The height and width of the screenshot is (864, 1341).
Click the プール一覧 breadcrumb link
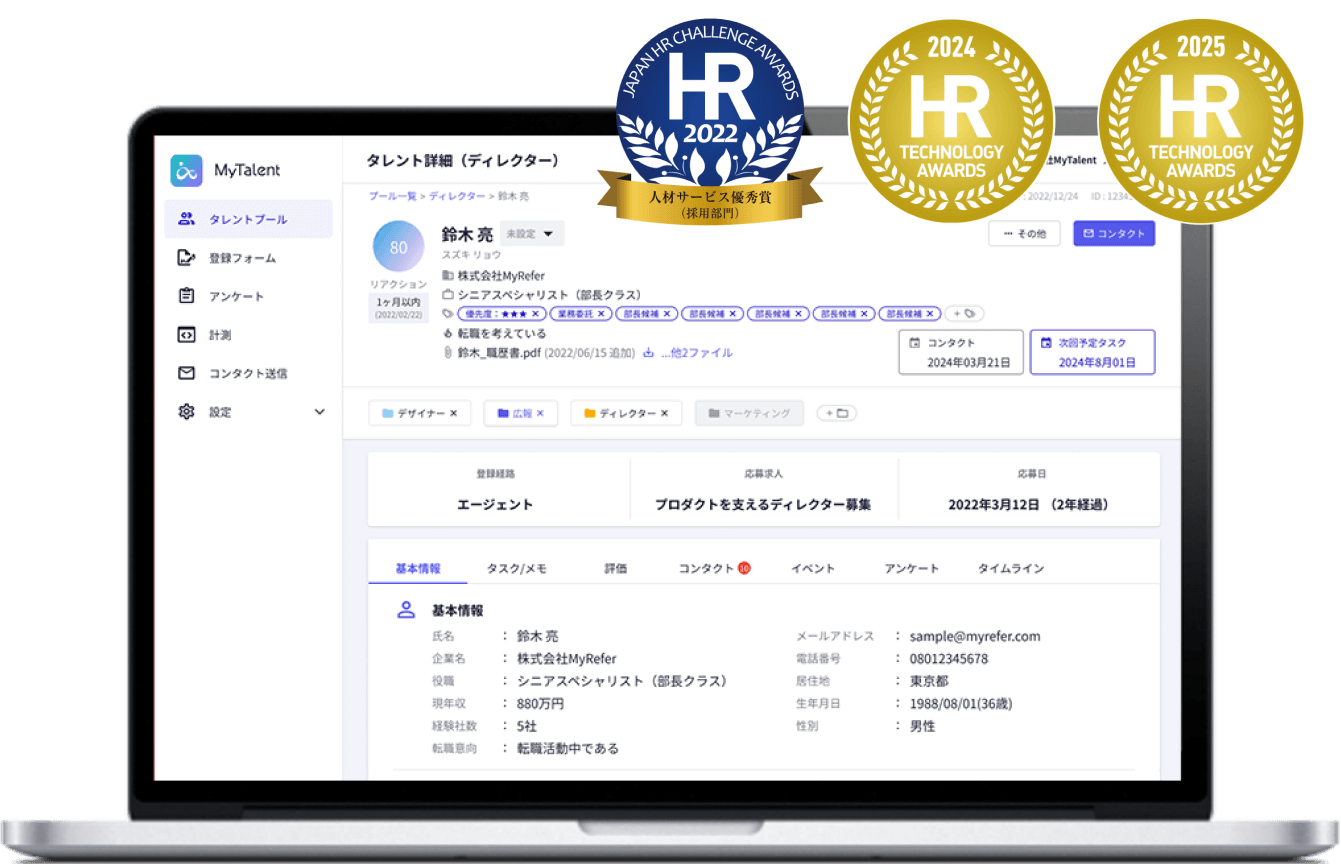tap(392, 196)
